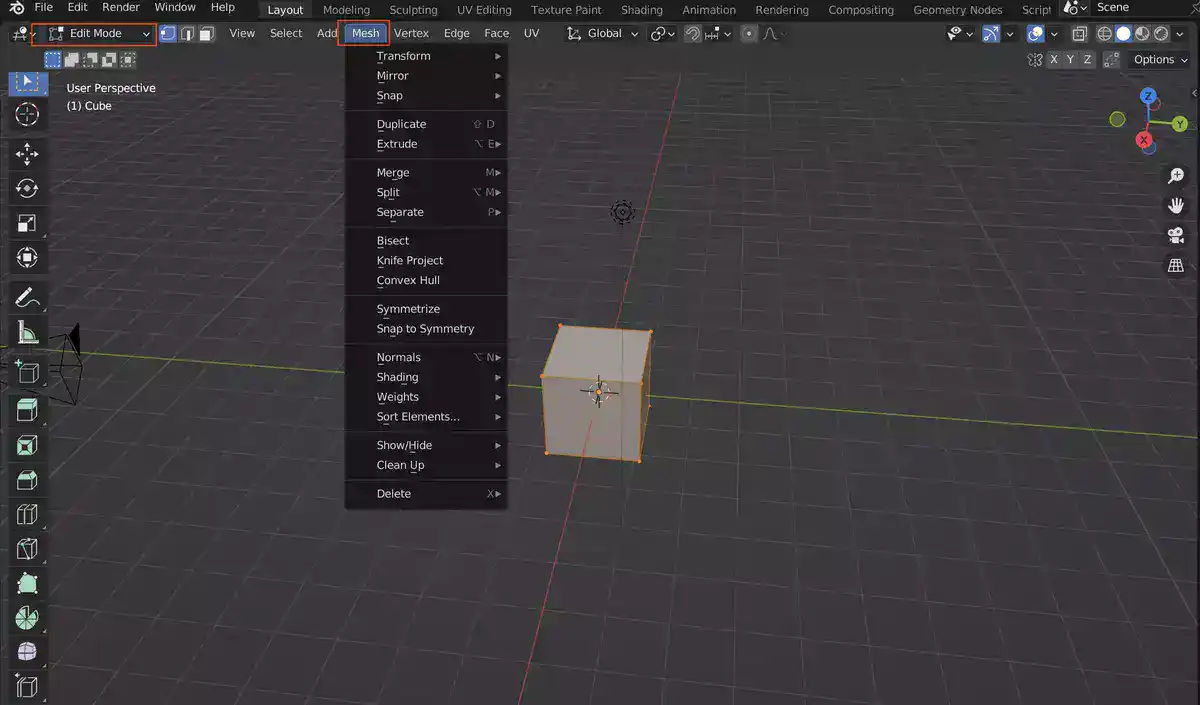Open object visibility filter dropdown
Viewport: 1200px width, 705px height.
pyautogui.click(x=960, y=33)
